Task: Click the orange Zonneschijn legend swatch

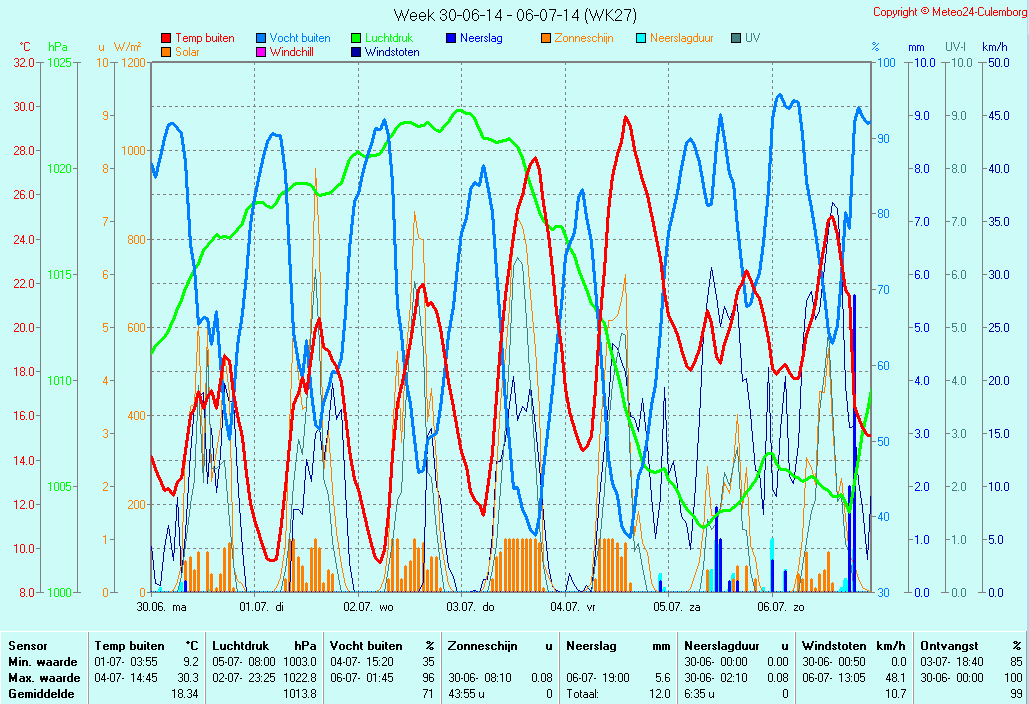Action: (546, 38)
